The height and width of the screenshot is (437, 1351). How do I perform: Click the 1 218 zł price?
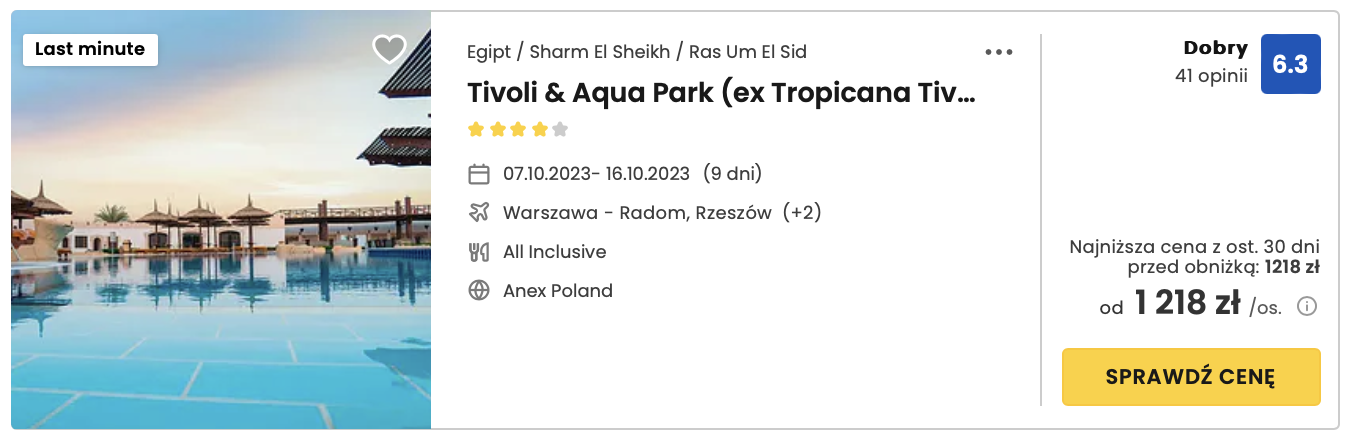point(1188,304)
